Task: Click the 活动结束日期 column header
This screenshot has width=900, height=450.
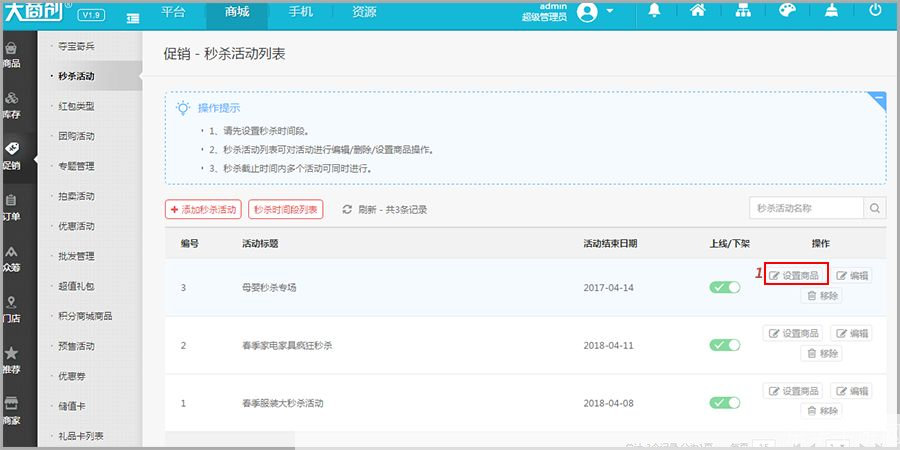Action: [x=610, y=243]
